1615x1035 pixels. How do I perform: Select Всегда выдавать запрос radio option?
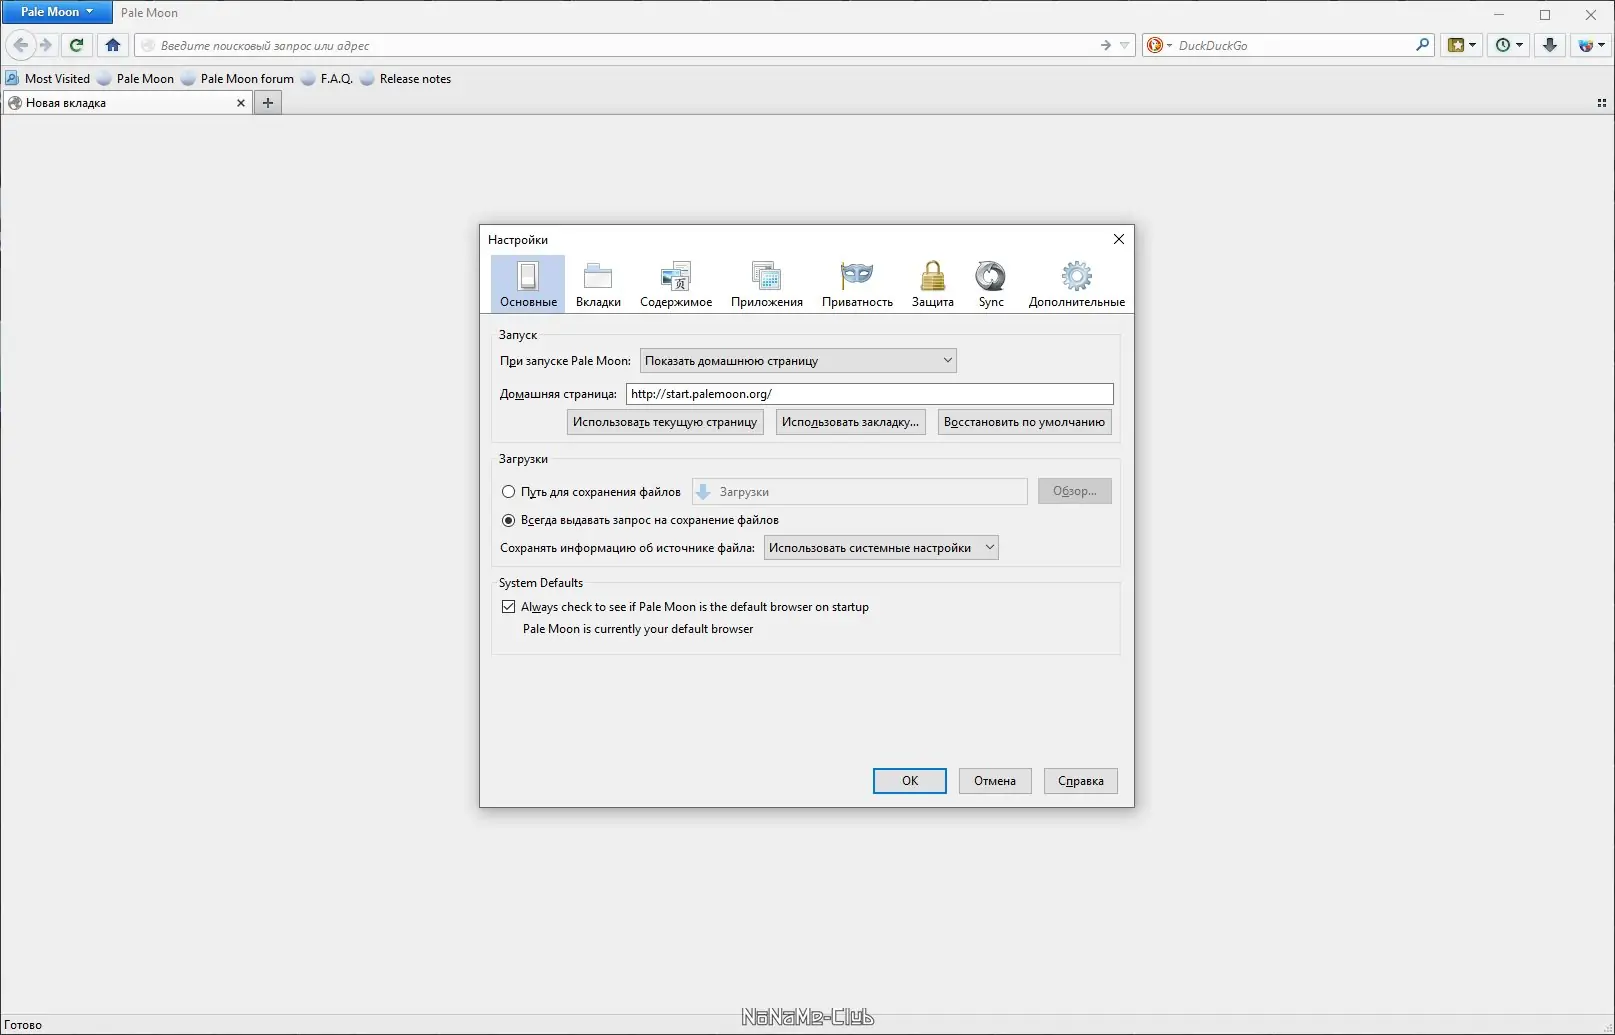509,520
